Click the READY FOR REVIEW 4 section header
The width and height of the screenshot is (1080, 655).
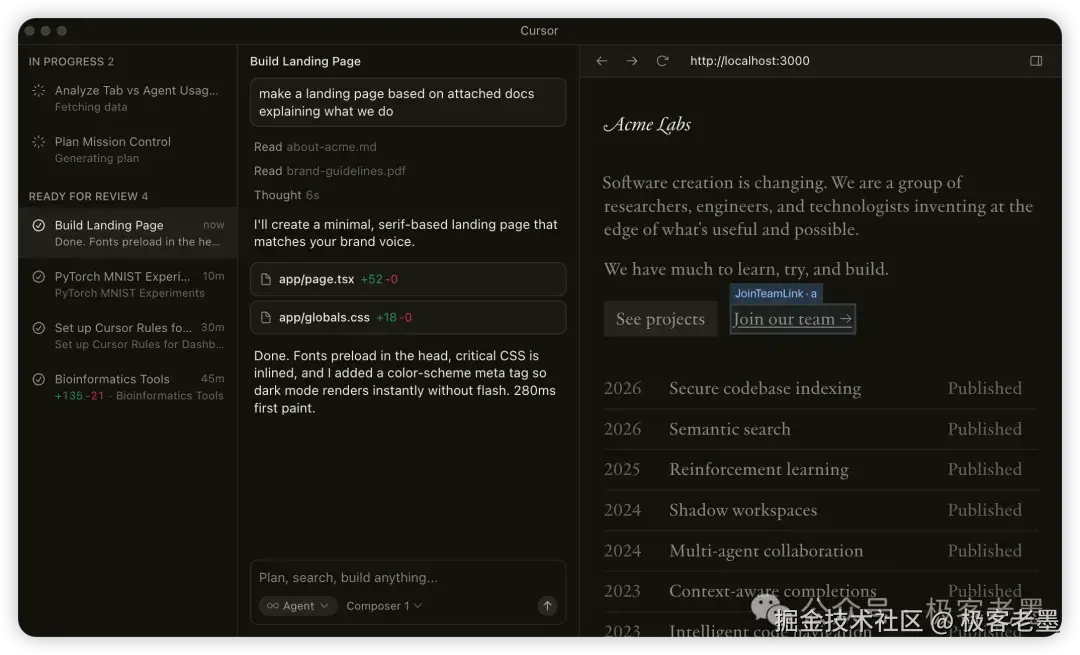(x=88, y=196)
